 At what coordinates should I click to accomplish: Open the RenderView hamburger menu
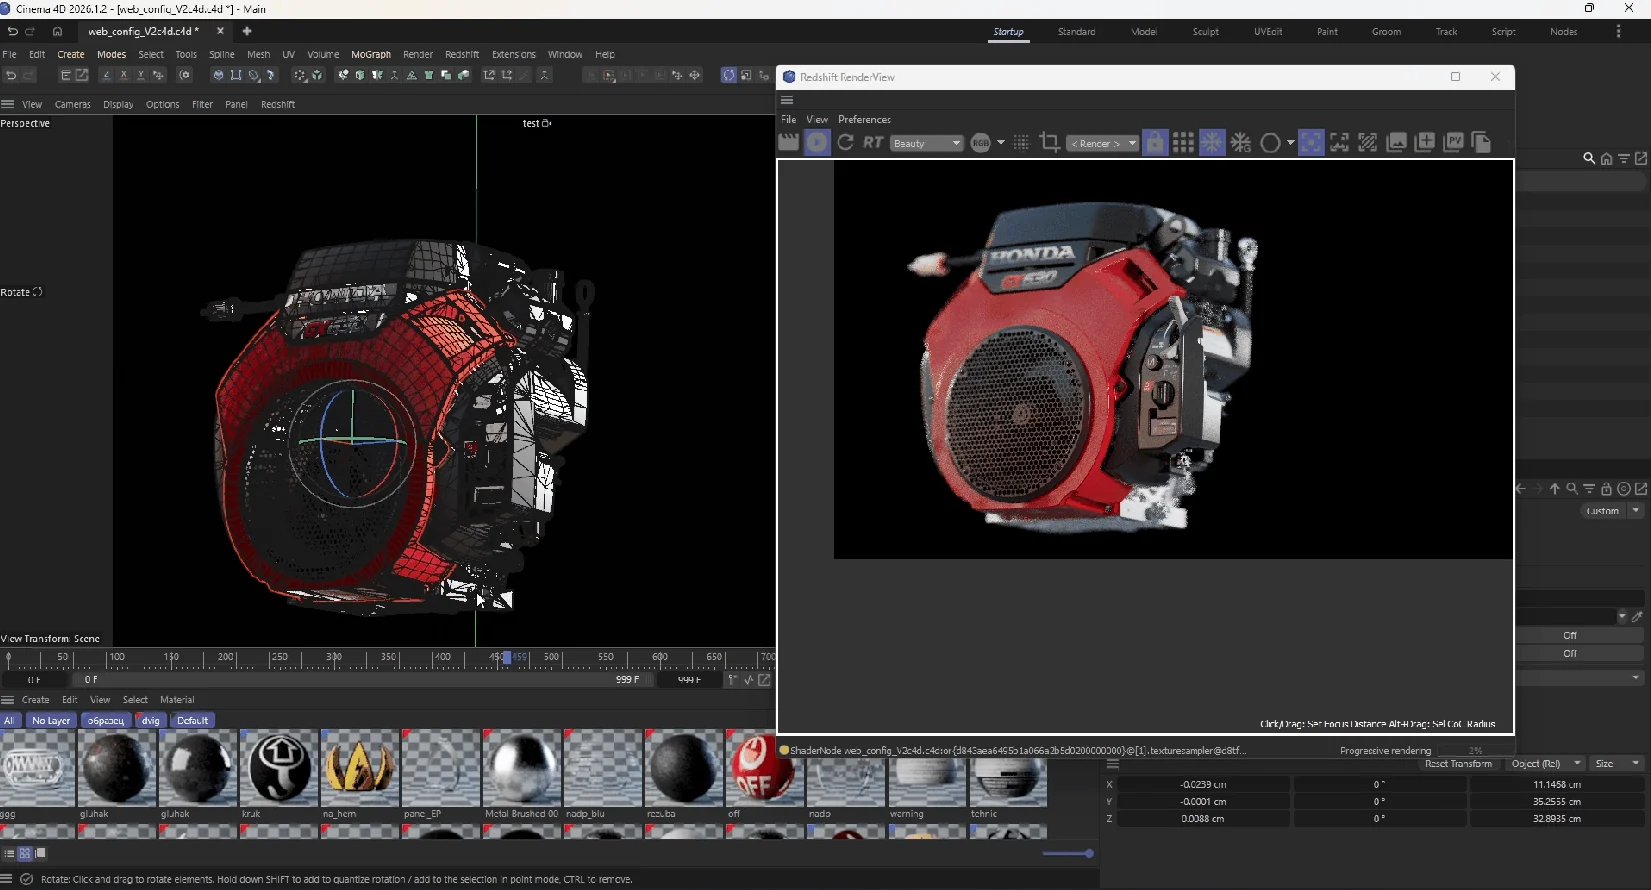click(787, 100)
